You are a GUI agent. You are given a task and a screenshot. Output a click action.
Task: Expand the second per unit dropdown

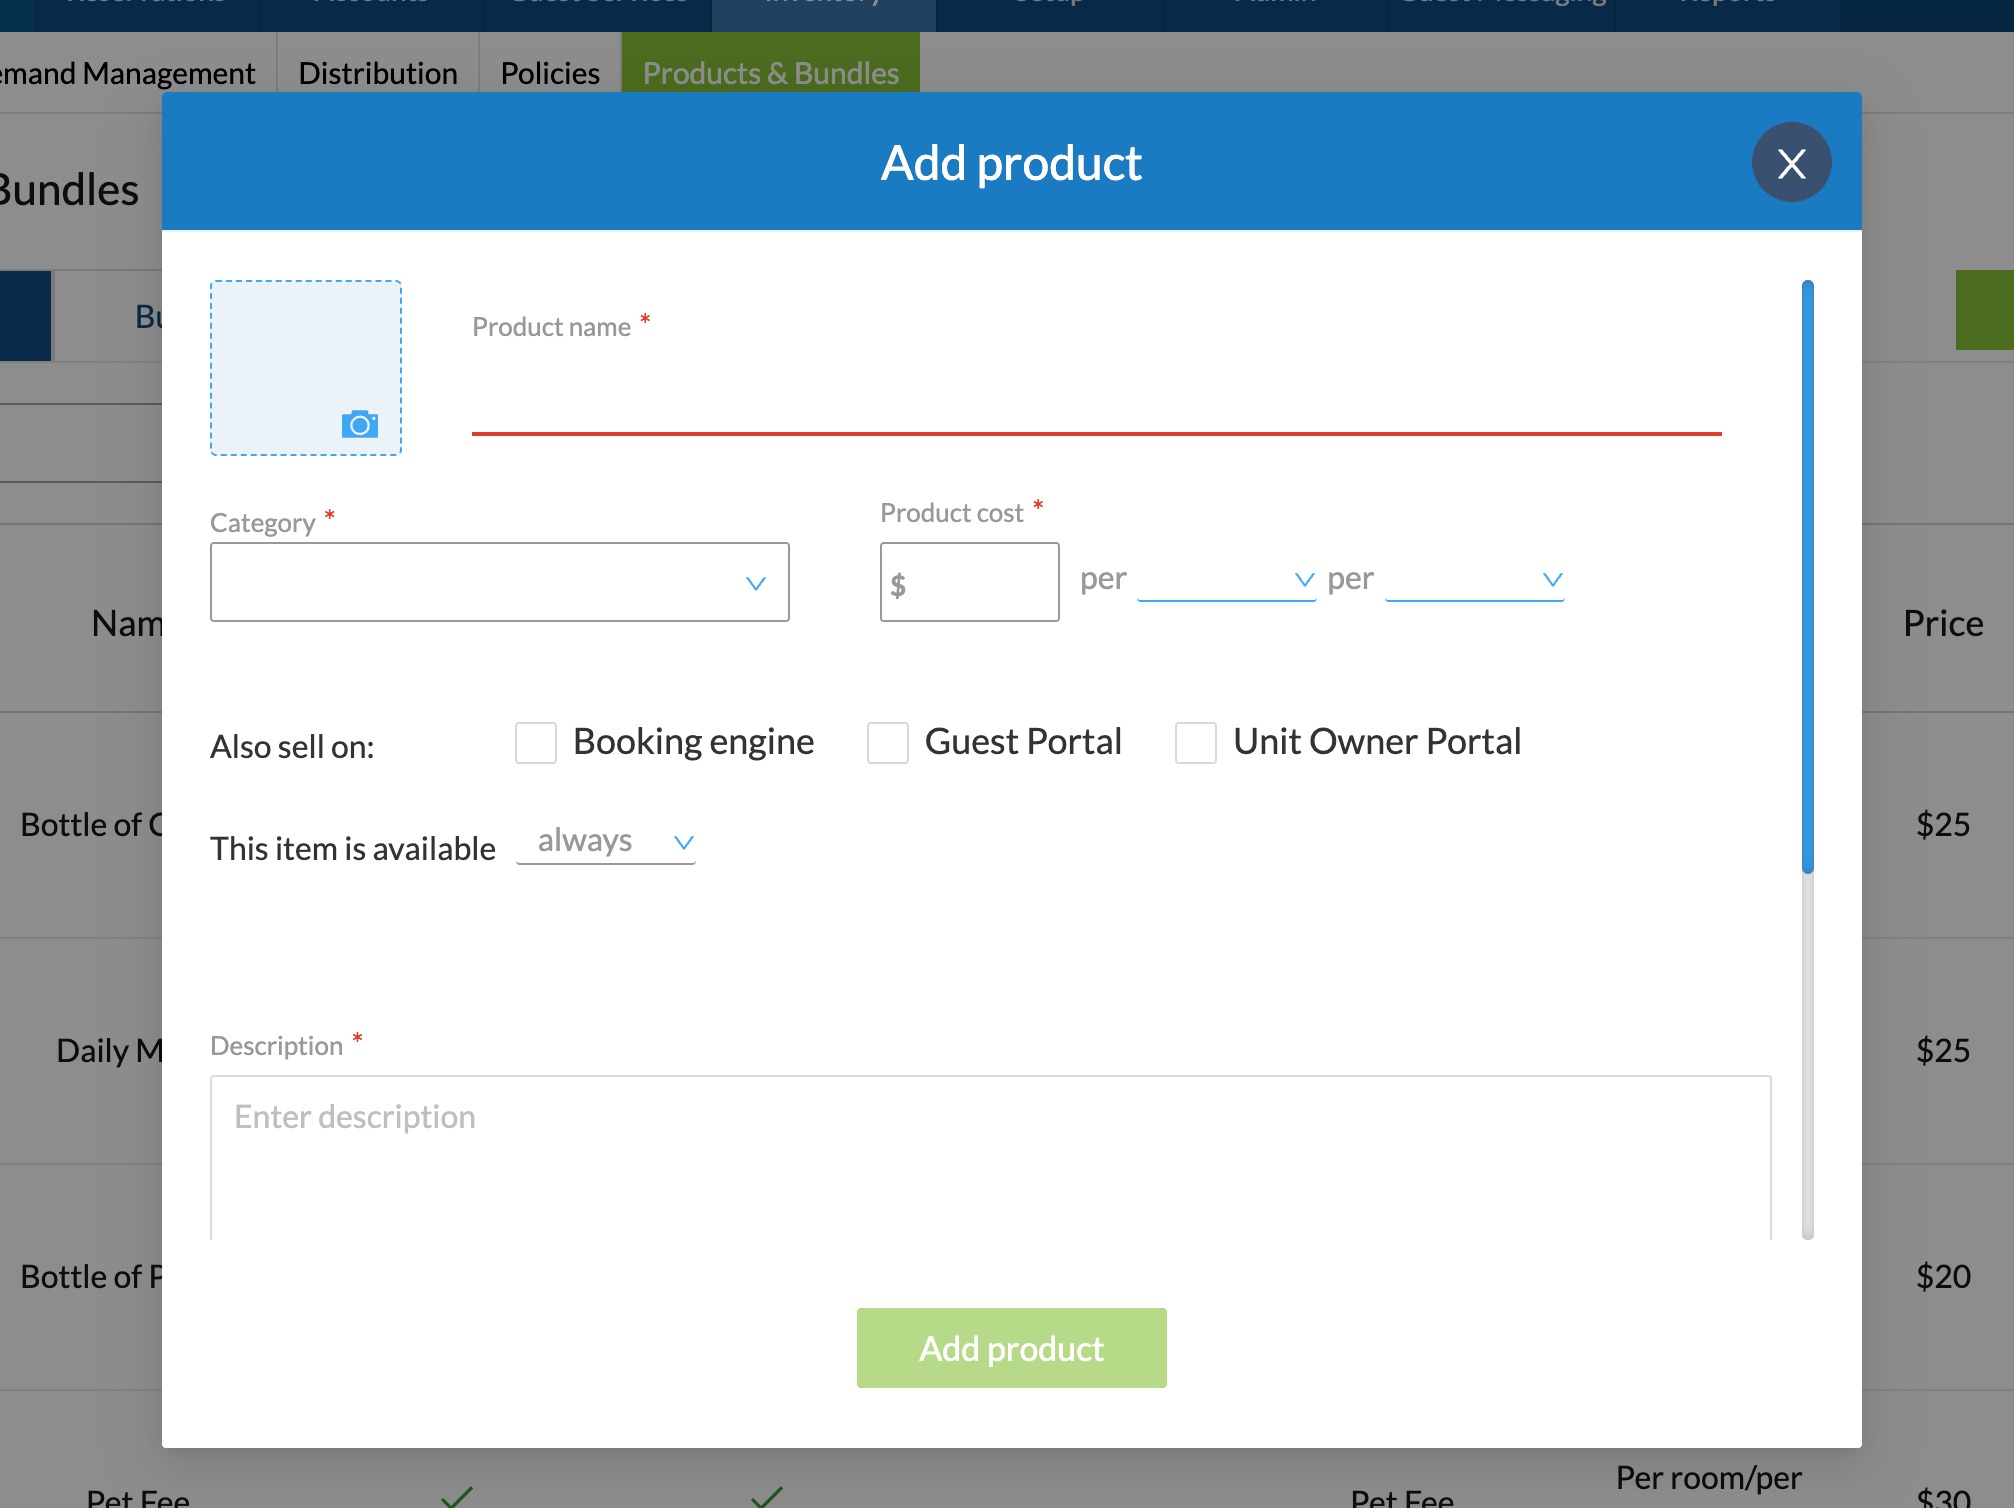click(x=1474, y=579)
